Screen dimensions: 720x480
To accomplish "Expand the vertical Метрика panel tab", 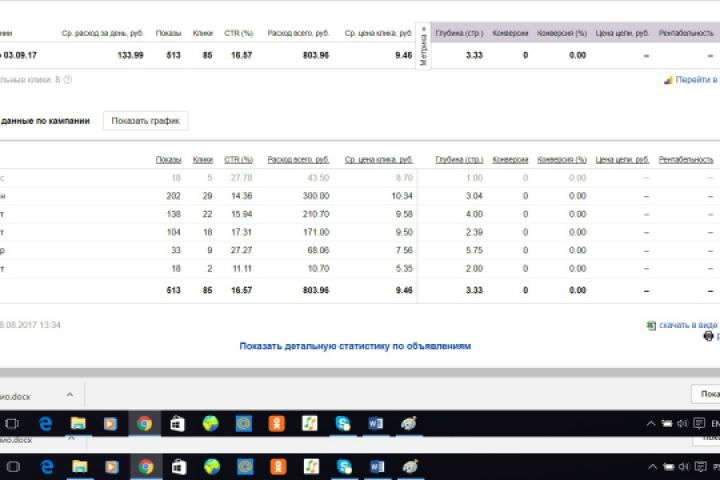I will [x=423, y=45].
